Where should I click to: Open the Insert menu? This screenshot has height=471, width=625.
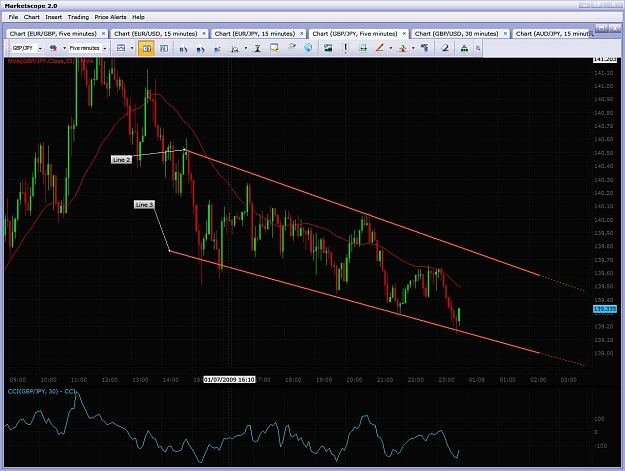tap(53, 17)
